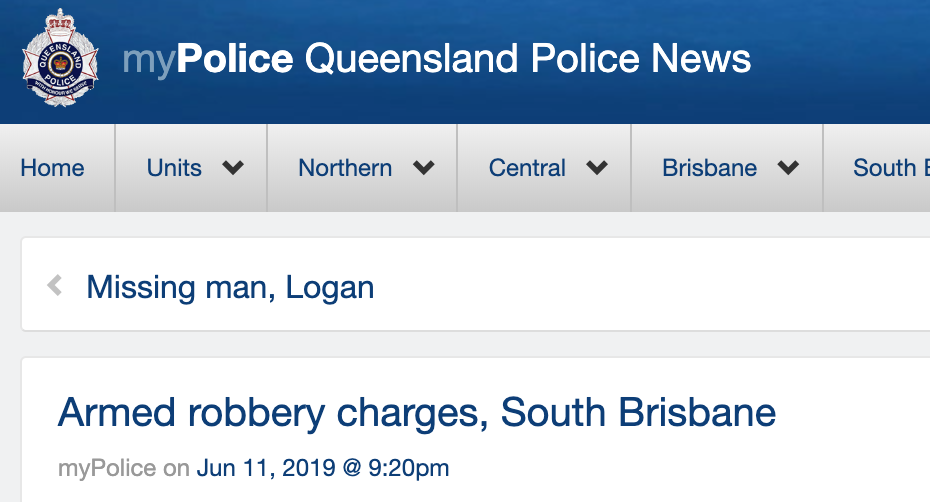Go to the Home menu item
This screenshot has height=502, width=930.
(52, 168)
